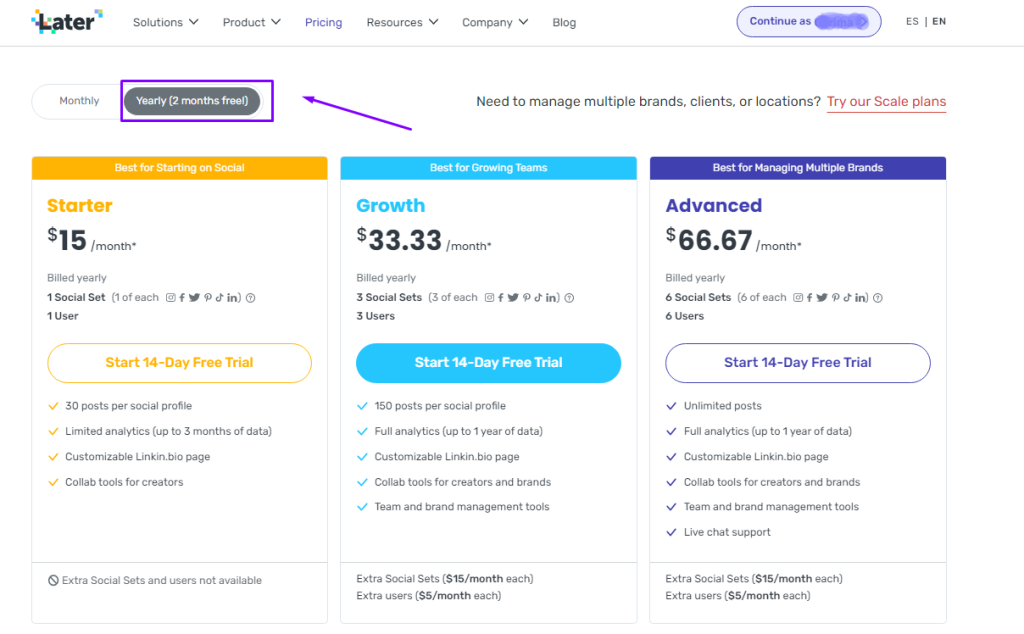Screen dimensions: 1024x634
Task: Click LinkedIn icon in Starter plan
Action: click(232, 298)
